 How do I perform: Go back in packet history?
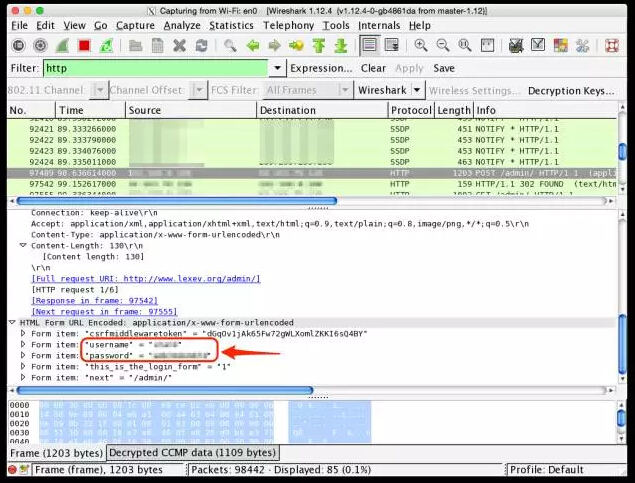[x=253, y=45]
